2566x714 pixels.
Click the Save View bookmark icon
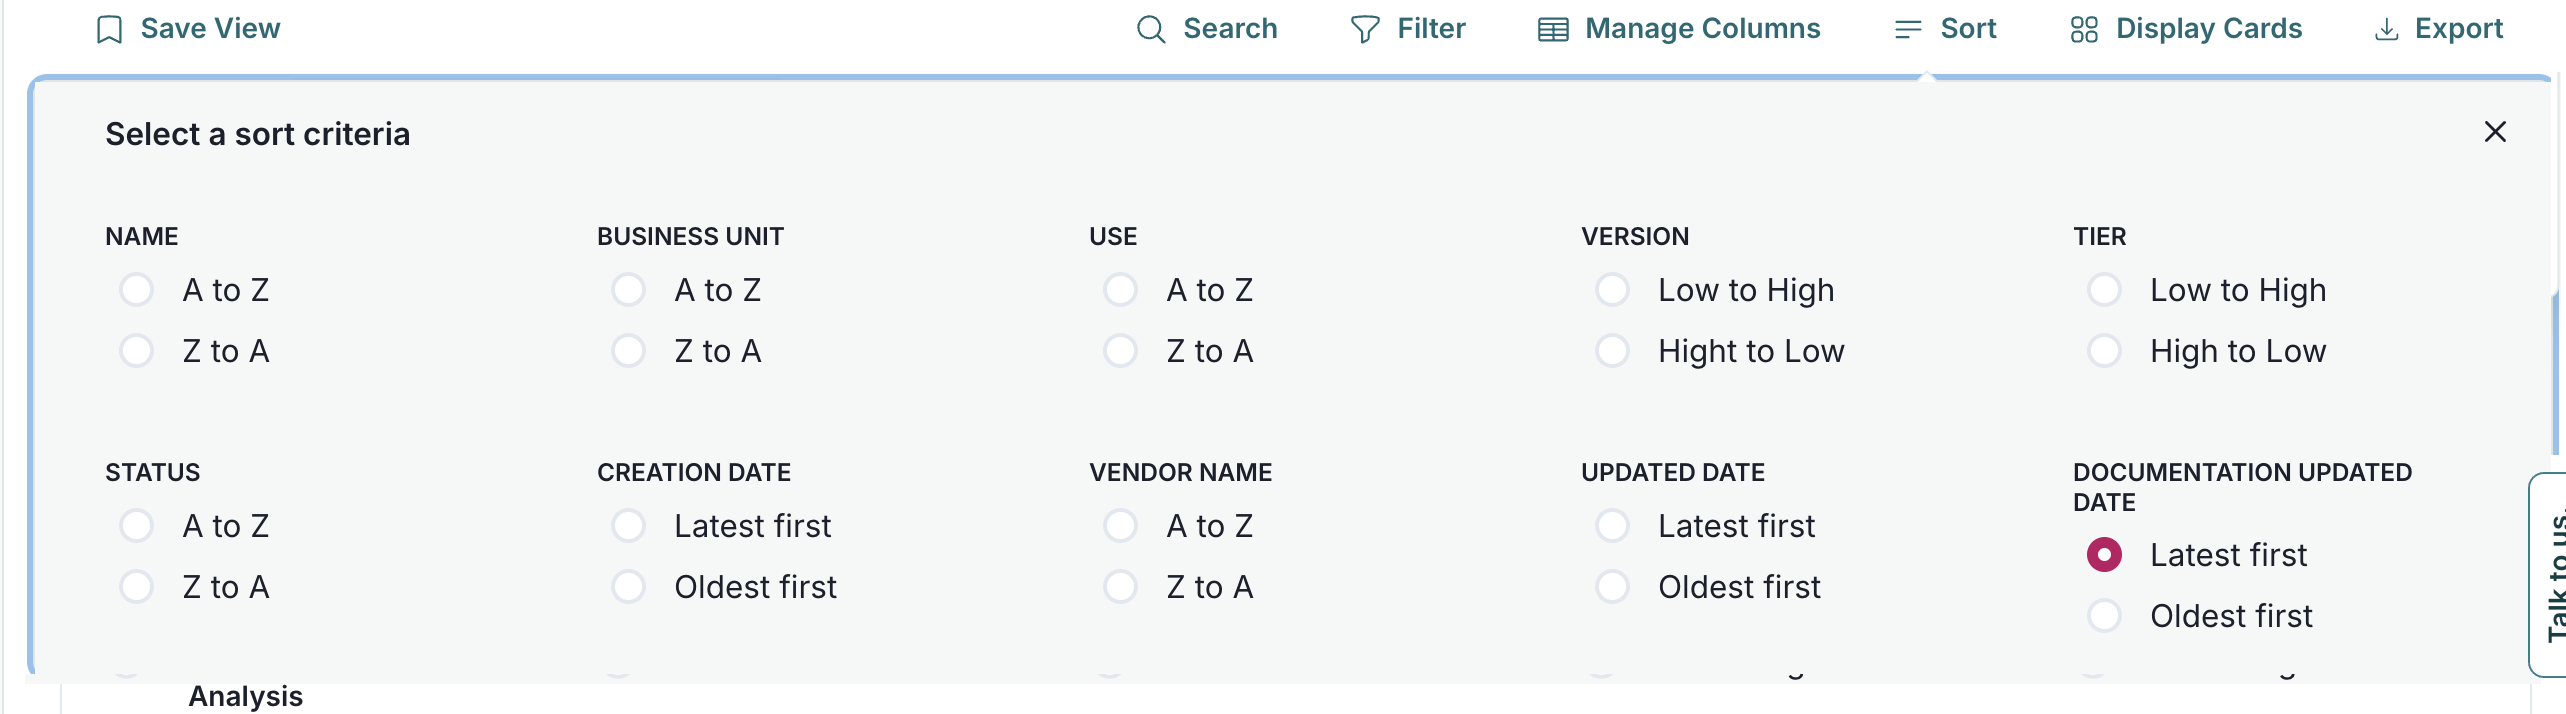[x=109, y=28]
